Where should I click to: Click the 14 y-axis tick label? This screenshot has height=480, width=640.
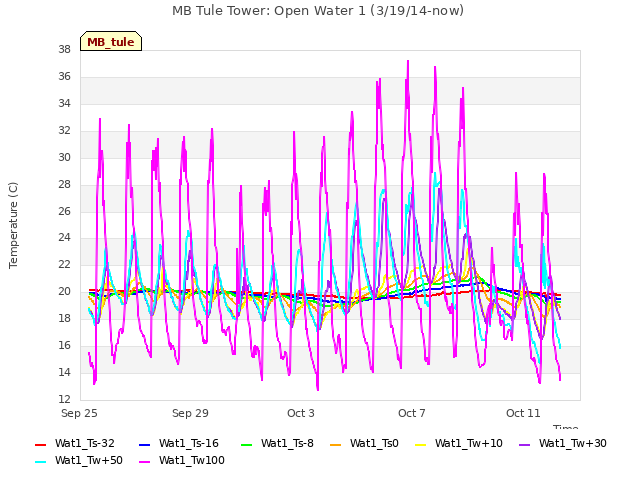point(64,372)
